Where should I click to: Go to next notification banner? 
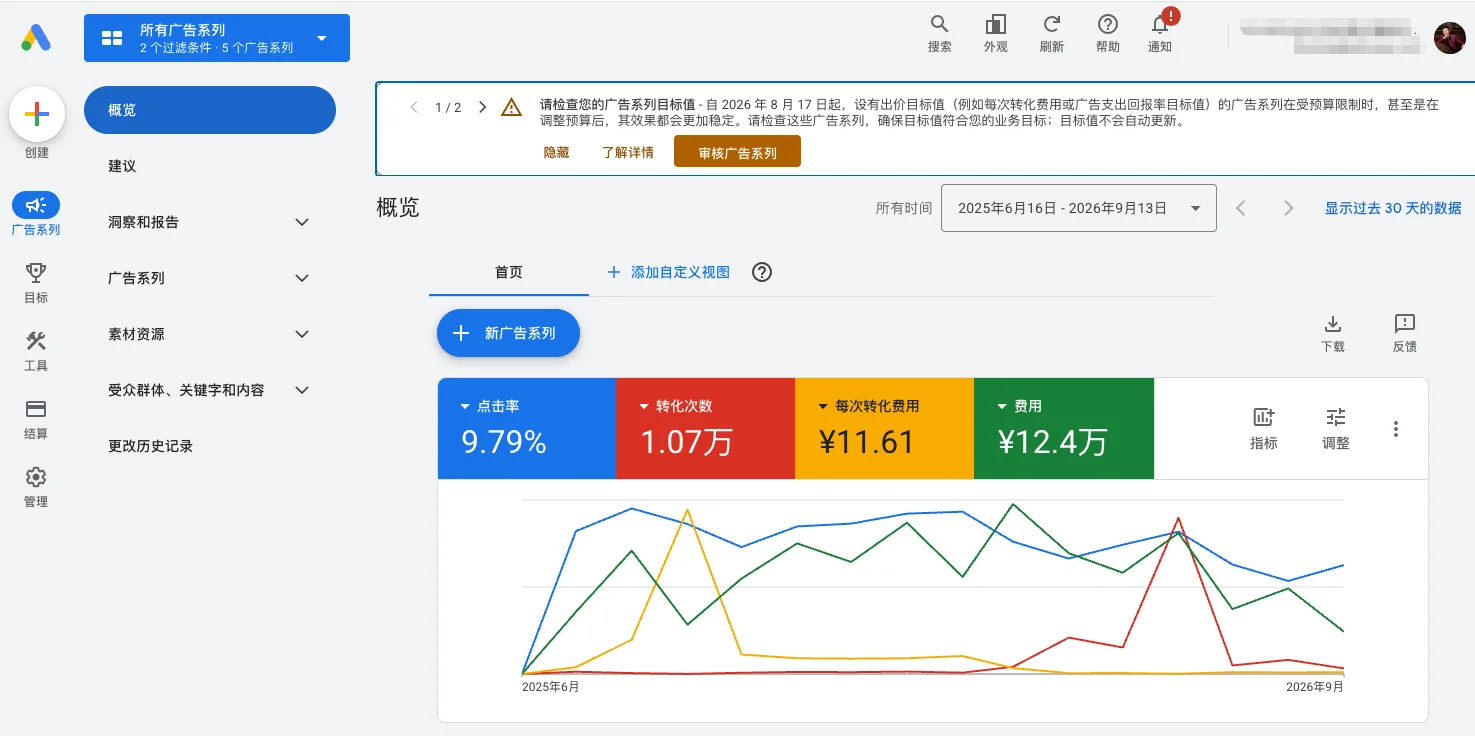point(482,107)
